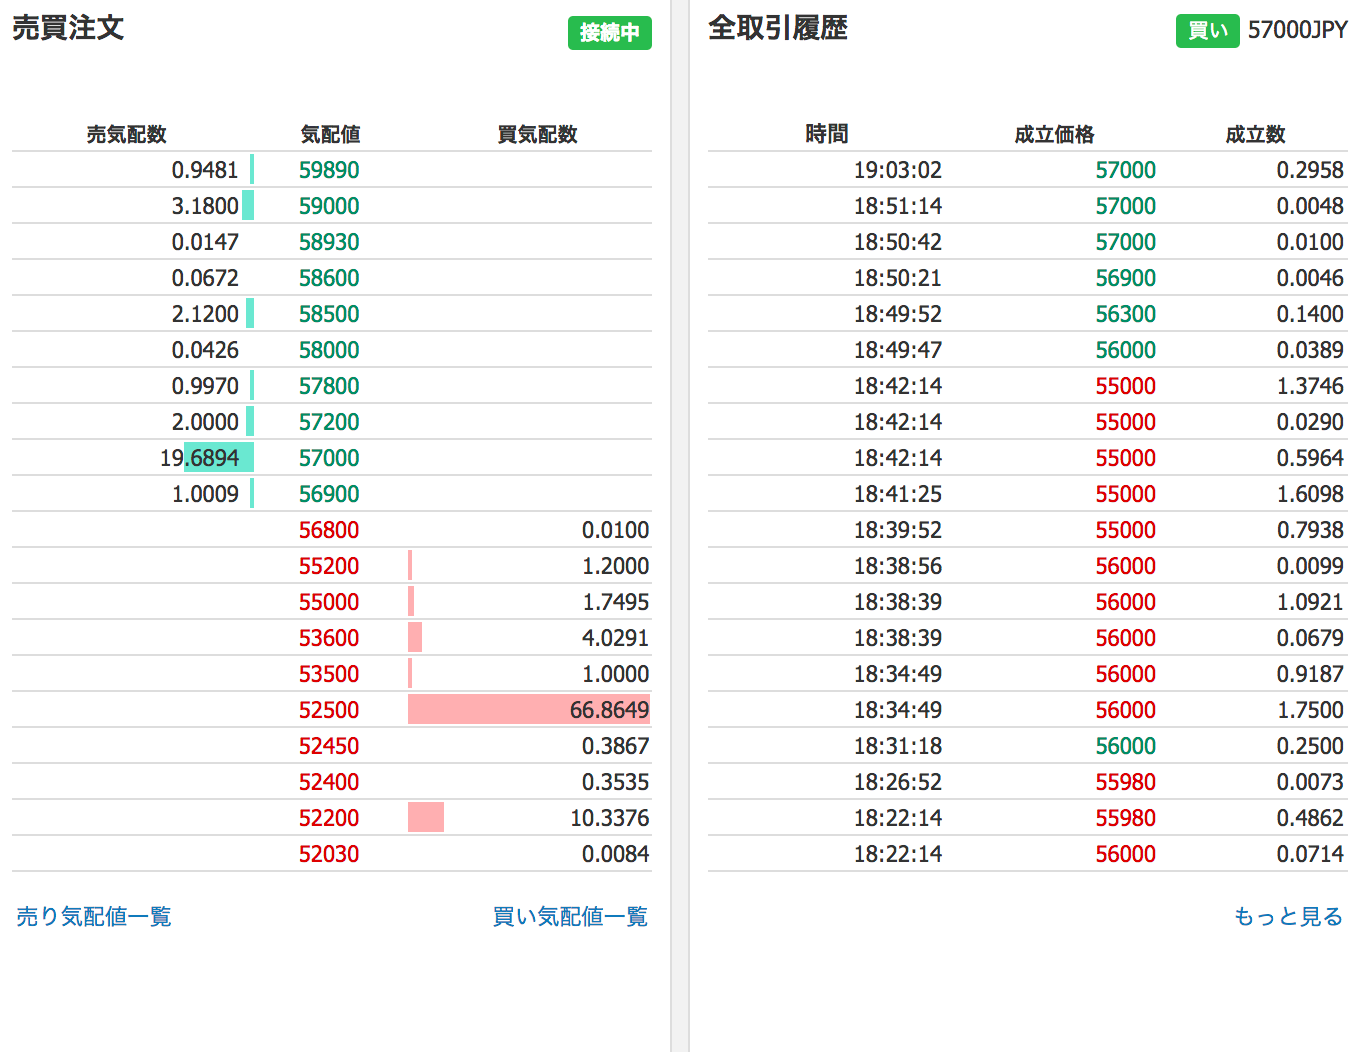Click the bid quantity 1.7495
This screenshot has height=1052, width=1364.
click(x=615, y=602)
